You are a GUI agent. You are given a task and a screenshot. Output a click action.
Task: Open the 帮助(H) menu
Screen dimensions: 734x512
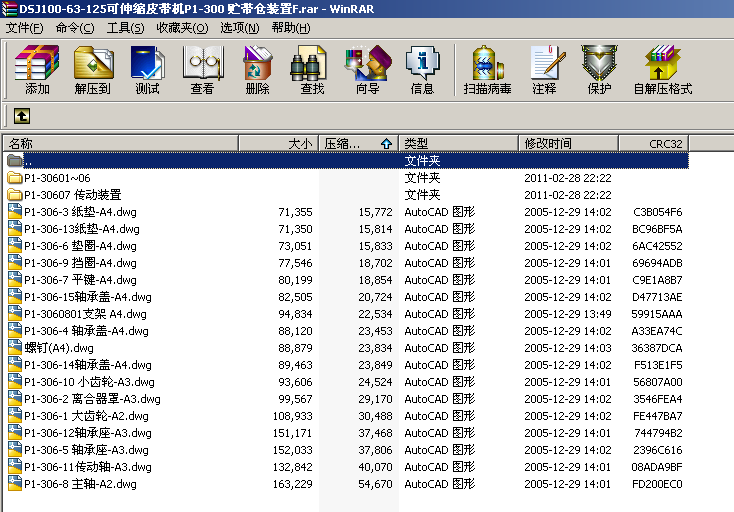(291, 28)
